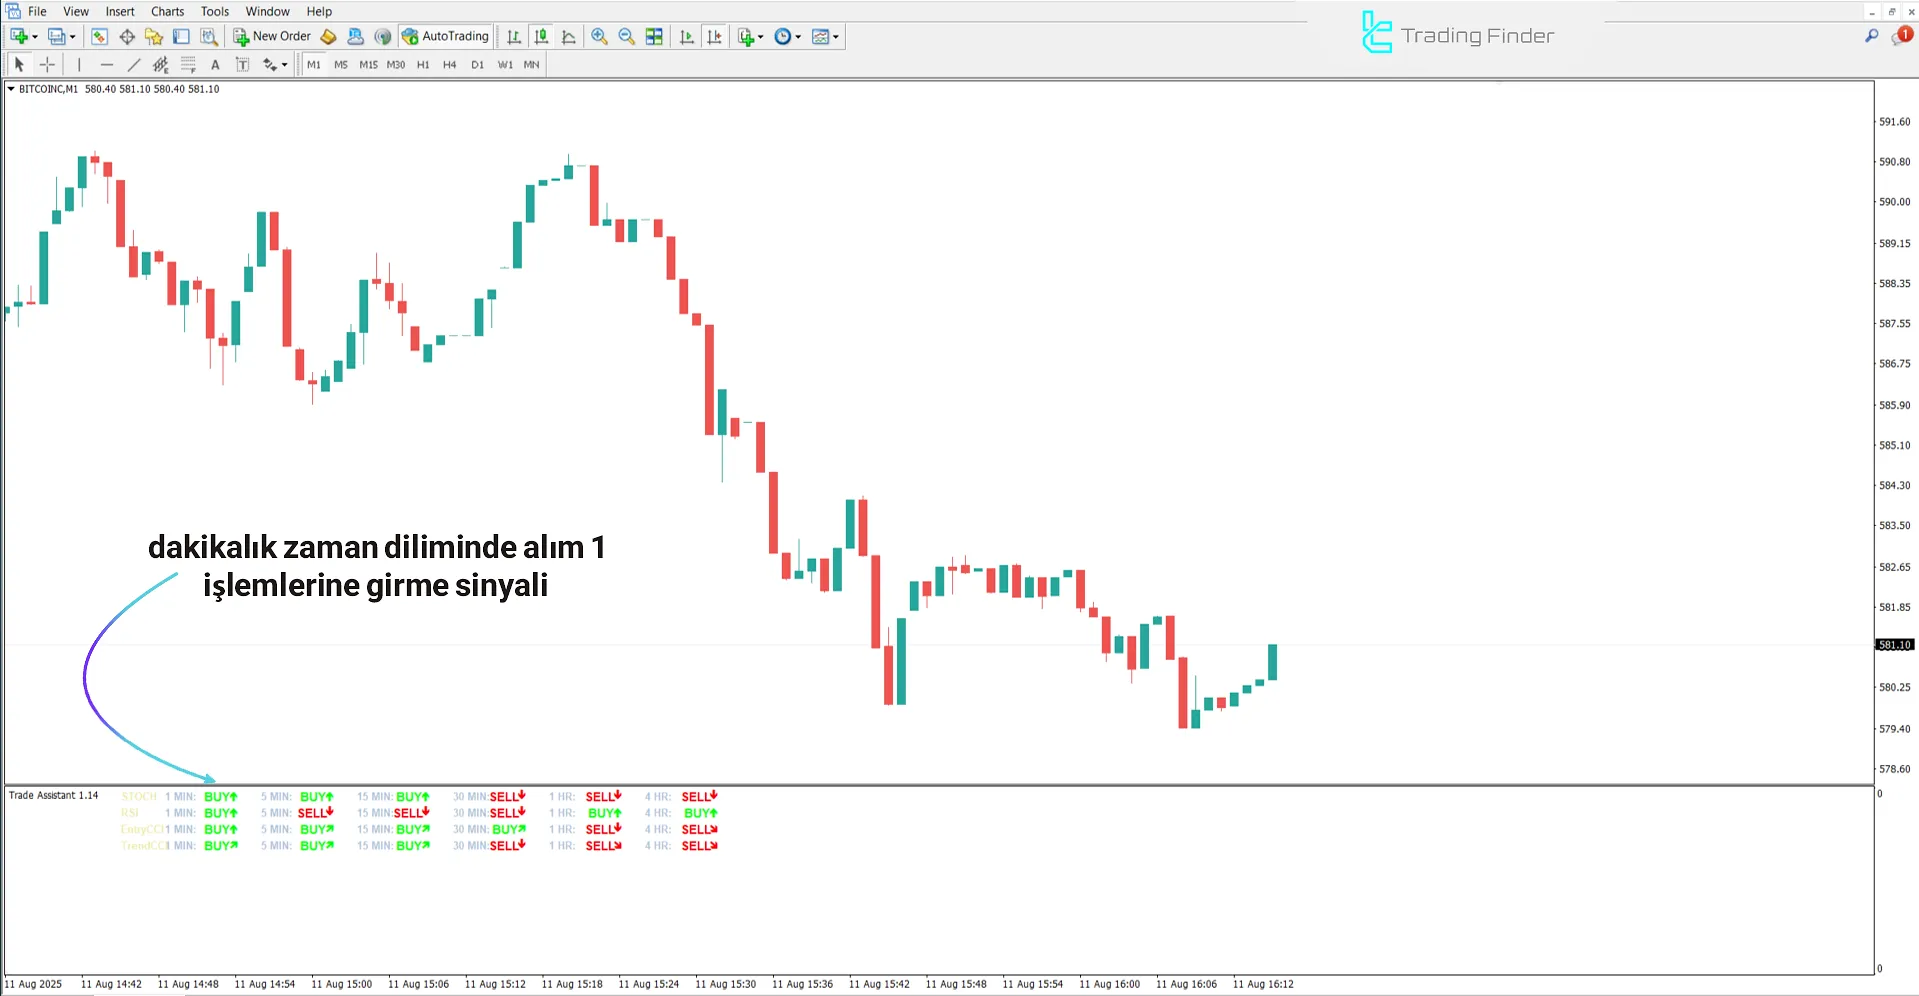Switch the chart to candlestick display
Image resolution: width=1919 pixels, height=996 pixels.
541,36
